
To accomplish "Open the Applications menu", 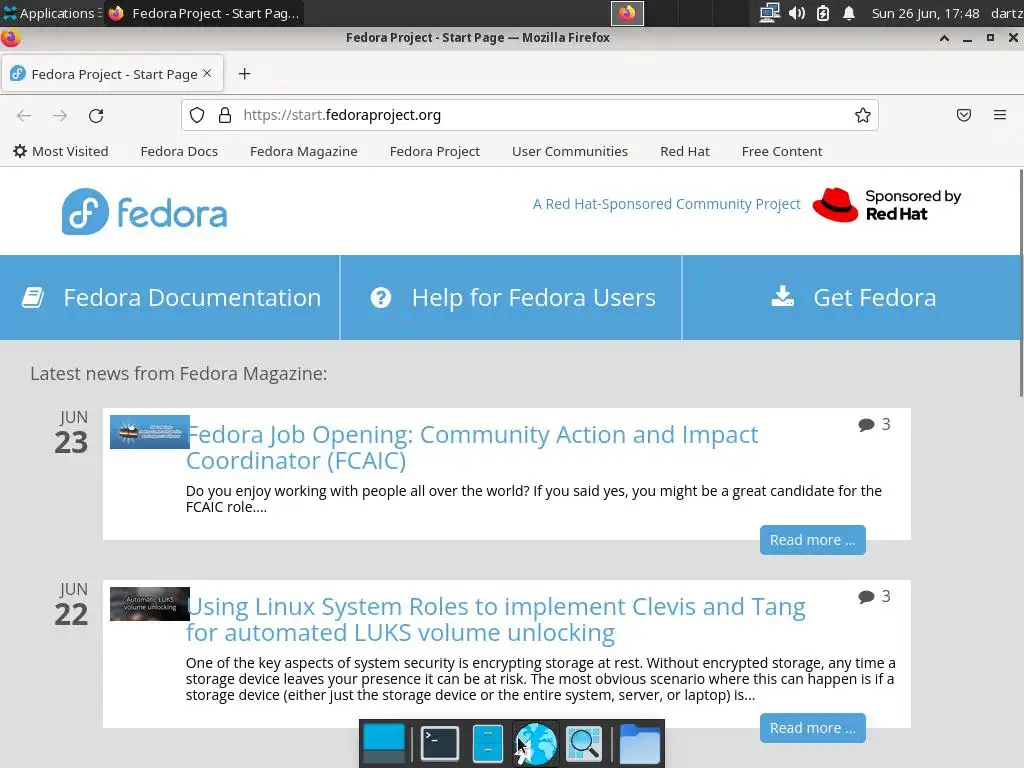I will (x=50, y=13).
